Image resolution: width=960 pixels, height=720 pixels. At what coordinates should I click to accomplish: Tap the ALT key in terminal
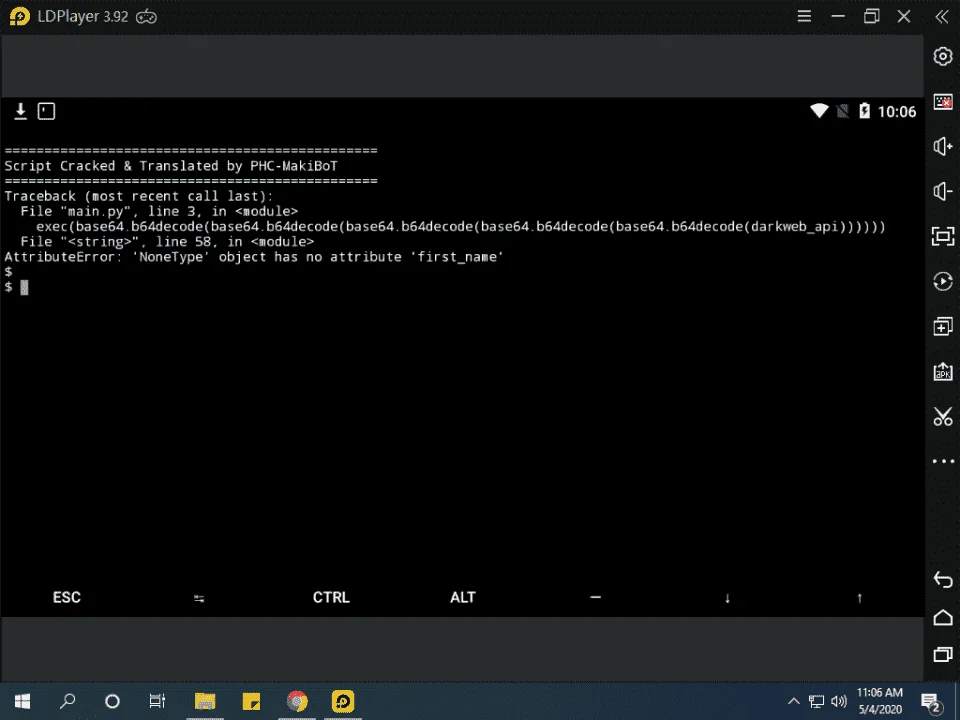[x=463, y=598]
